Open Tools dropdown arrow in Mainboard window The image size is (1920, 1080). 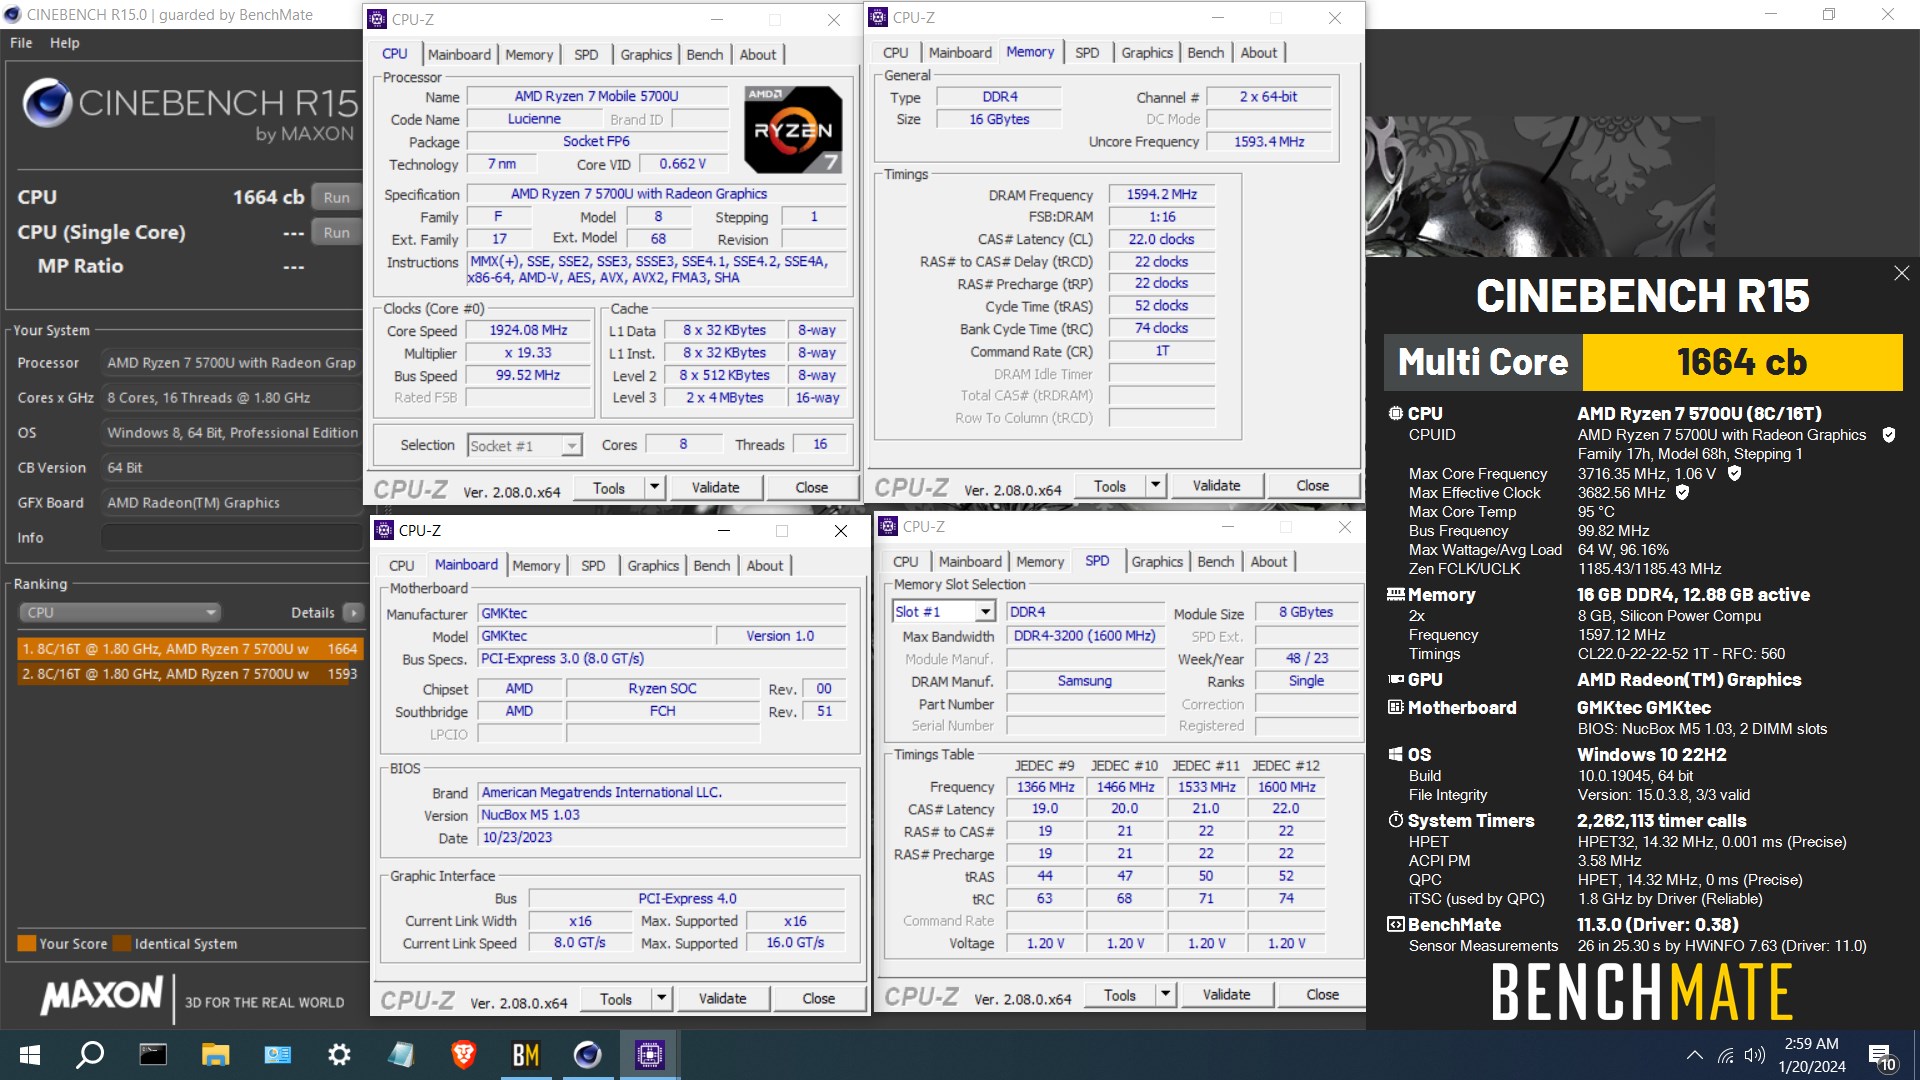pos(661,999)
